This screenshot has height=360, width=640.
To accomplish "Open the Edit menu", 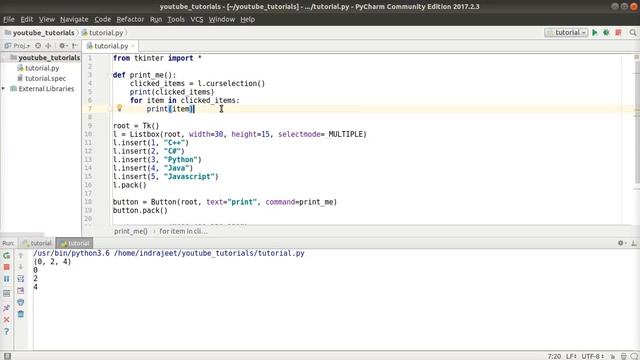I will pyautogui.click(x=27, y=19).
